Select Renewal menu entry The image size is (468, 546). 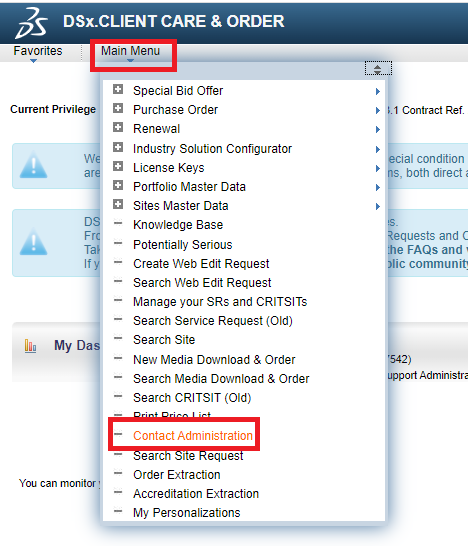157,129
